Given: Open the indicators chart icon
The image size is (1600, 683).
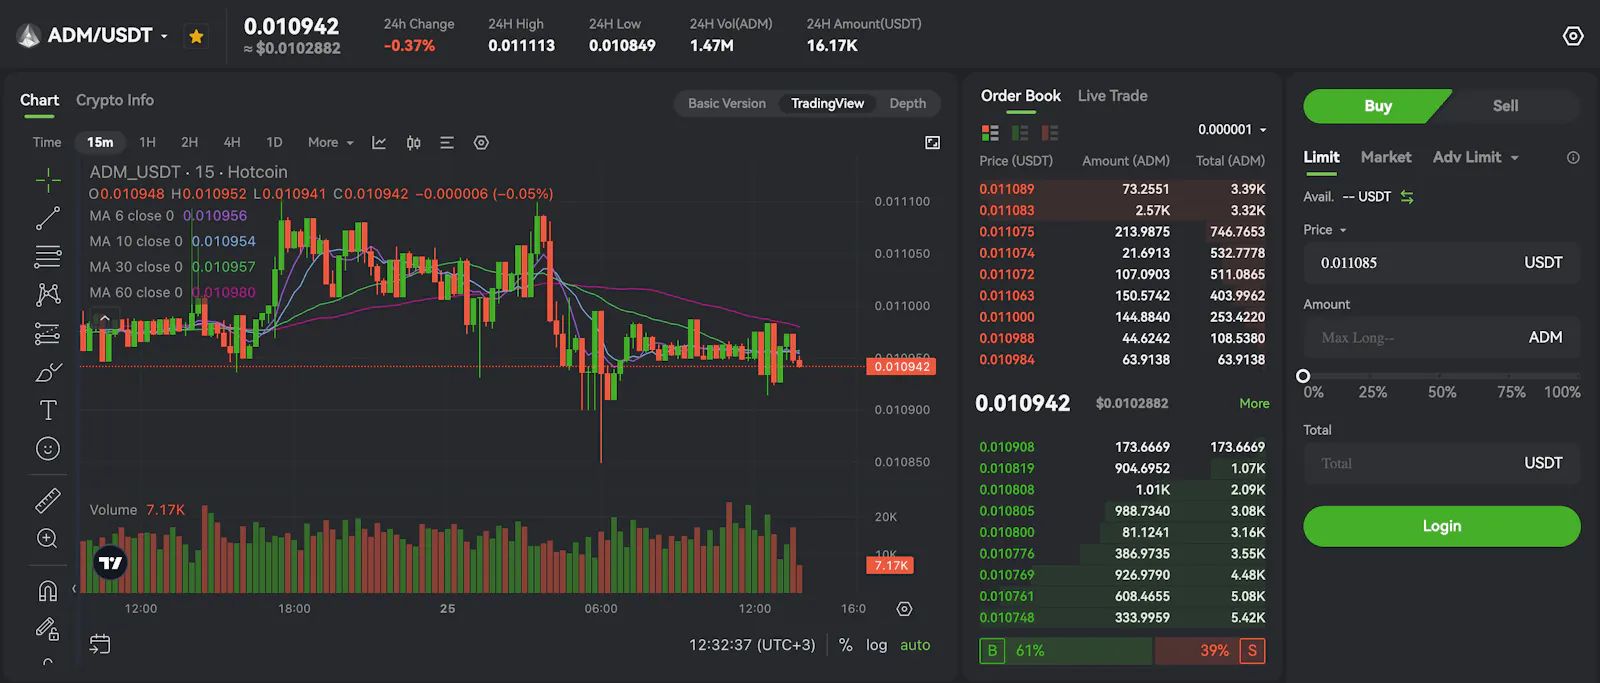Looking at the screenshot, I should pyautogui.click(x=379, y=143).
